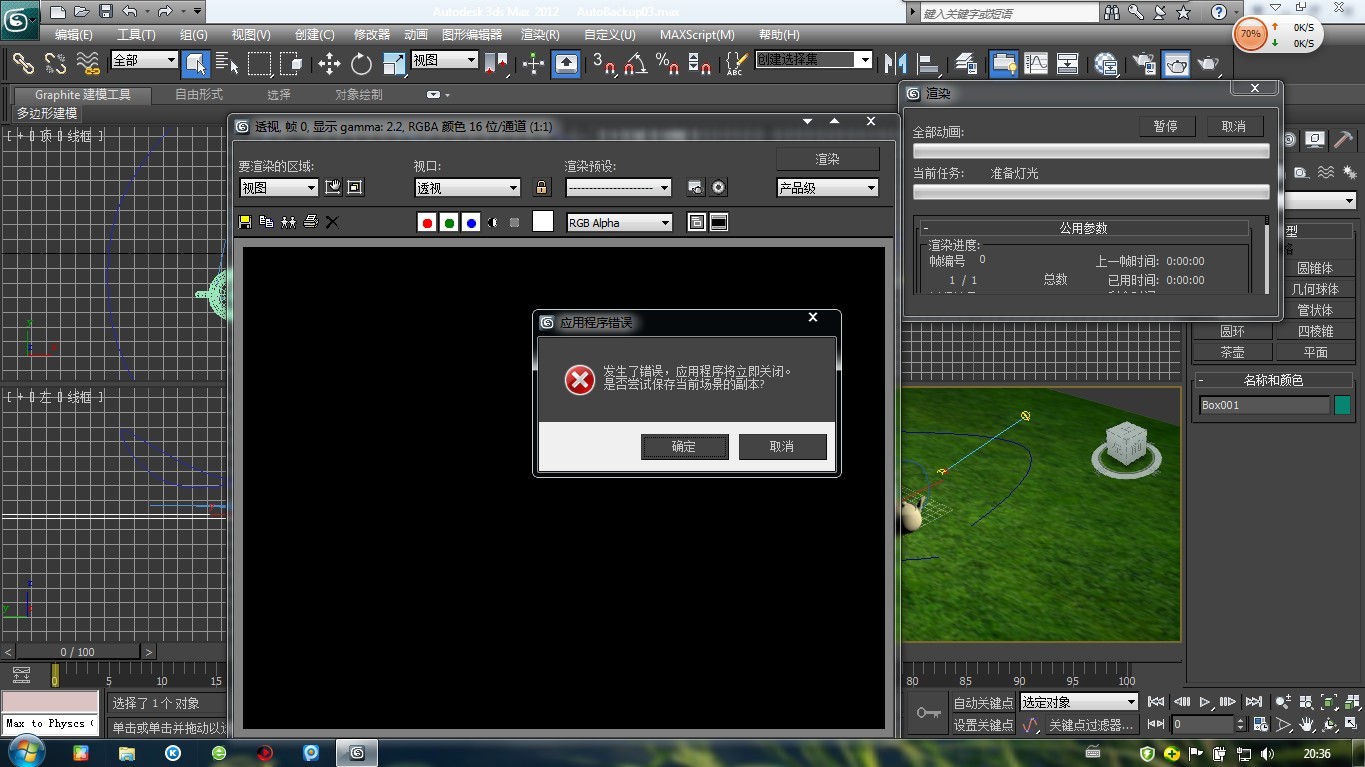Click the Clear X icon in frame window
Image resolution: width=1365 pixels, height=767 pixels.
332,222
